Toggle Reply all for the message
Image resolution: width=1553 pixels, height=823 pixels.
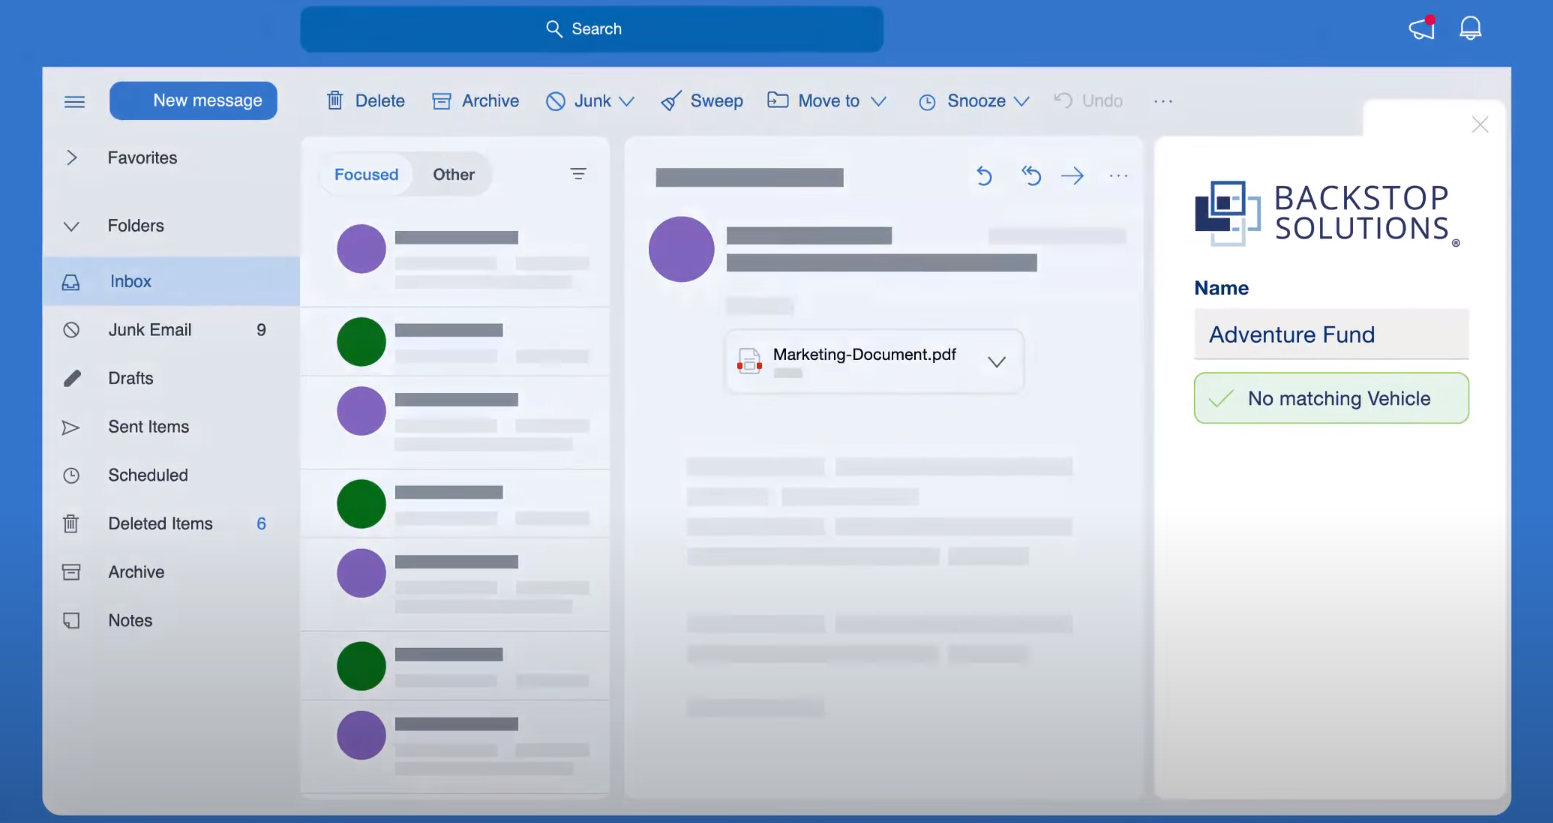coord(1031,175)
